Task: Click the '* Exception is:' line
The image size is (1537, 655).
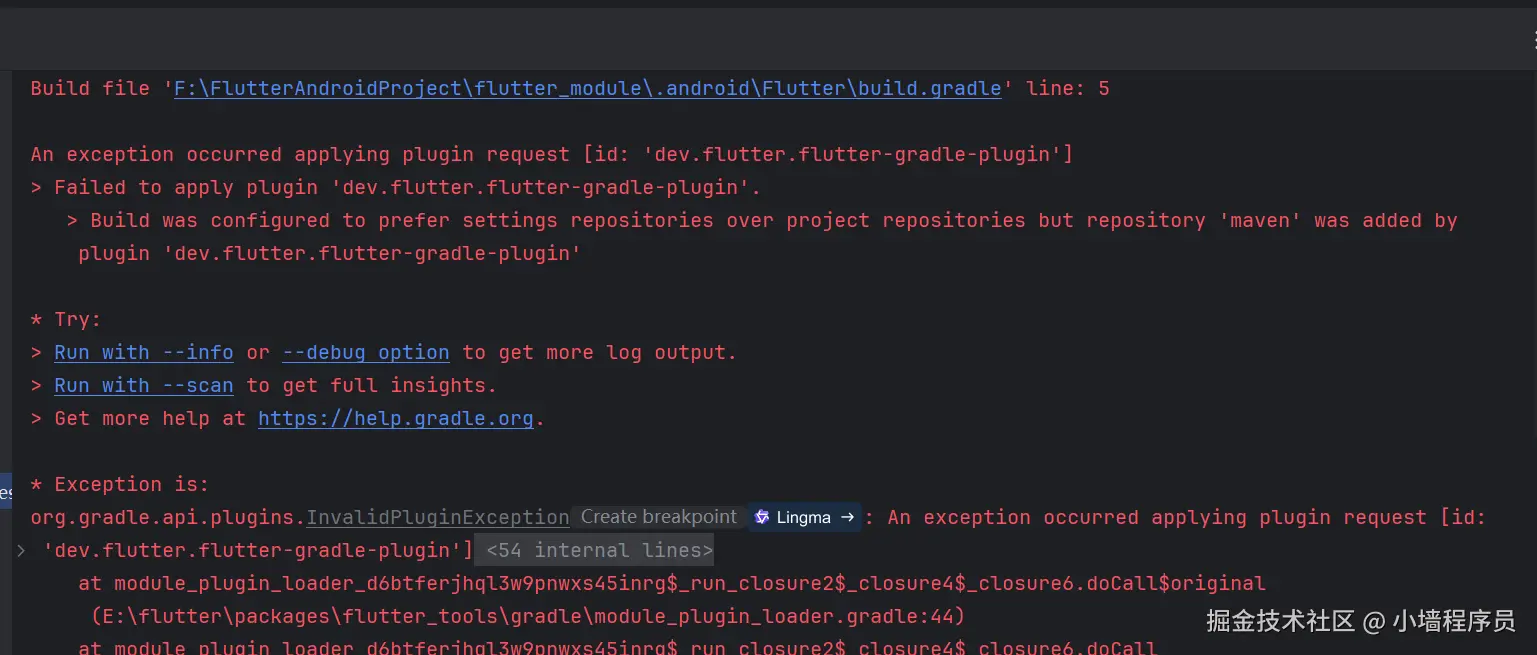Action: [x=120, y=484]
